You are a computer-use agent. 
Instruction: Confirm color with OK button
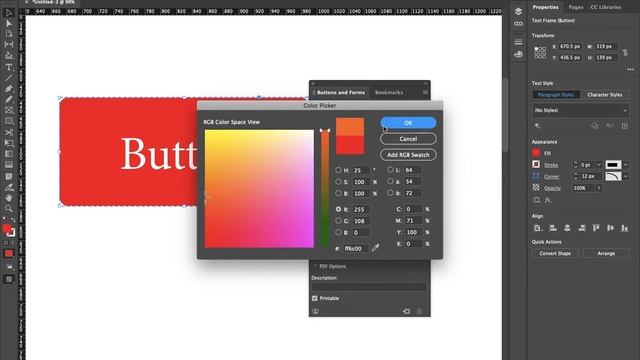[408, 123]
